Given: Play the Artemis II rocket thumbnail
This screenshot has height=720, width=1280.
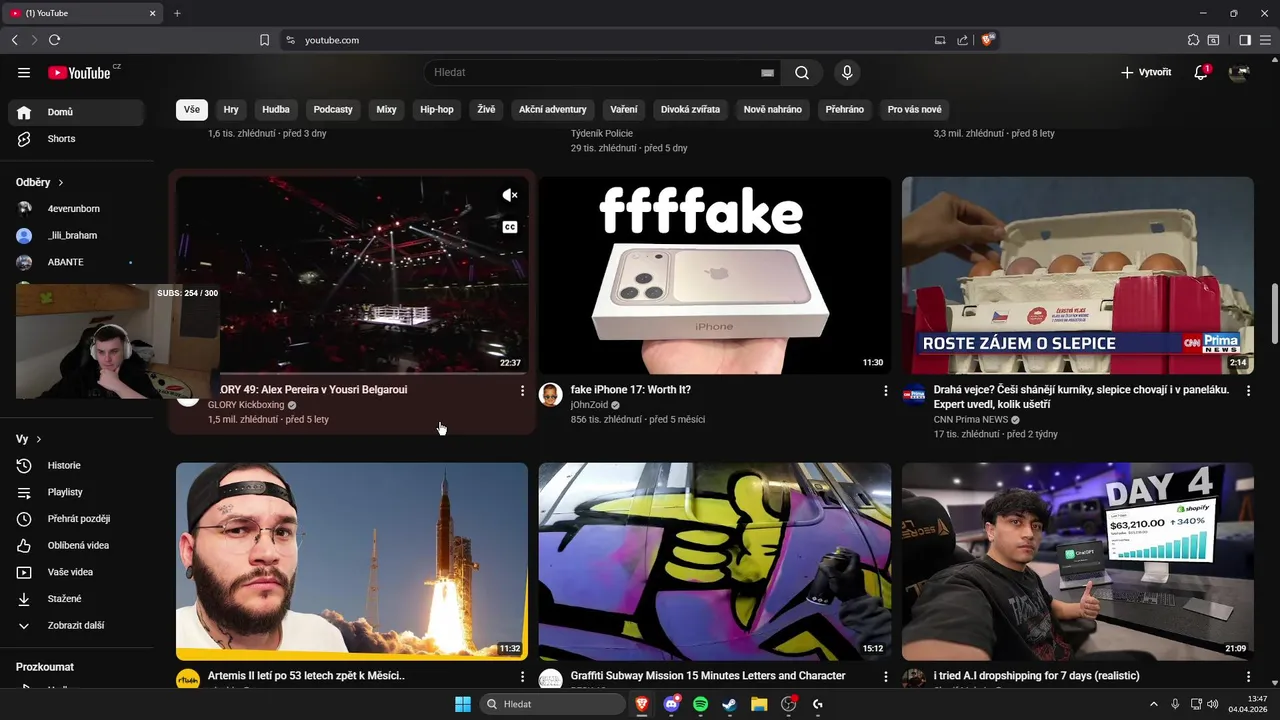Looking at the screenshot, I should 352,561.
